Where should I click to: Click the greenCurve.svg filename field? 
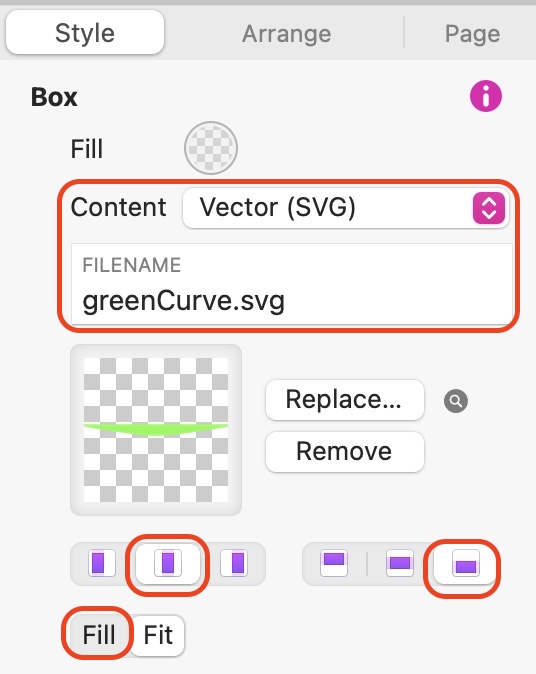pos(292,285)
